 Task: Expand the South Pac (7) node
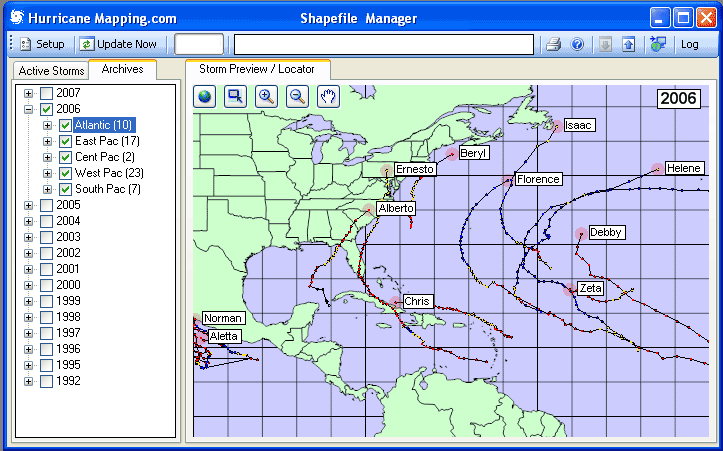pyautogui.click(x=47, y=189)
